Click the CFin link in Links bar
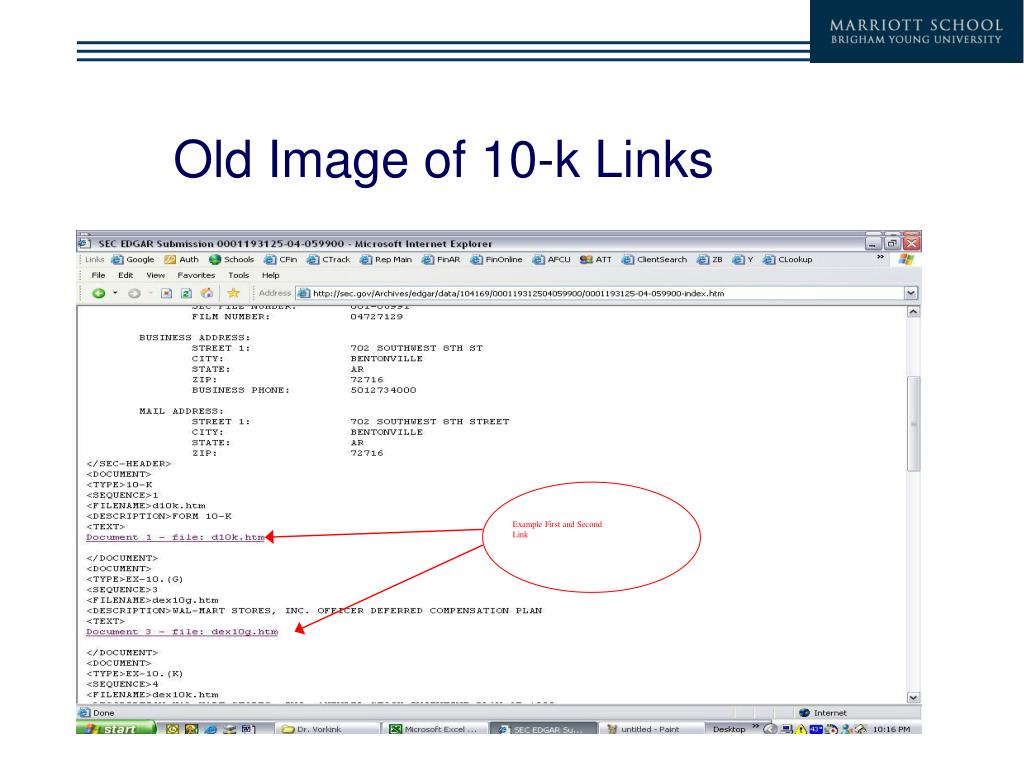The width and height of the screenshot is (1024, 768). click(281, 259)
